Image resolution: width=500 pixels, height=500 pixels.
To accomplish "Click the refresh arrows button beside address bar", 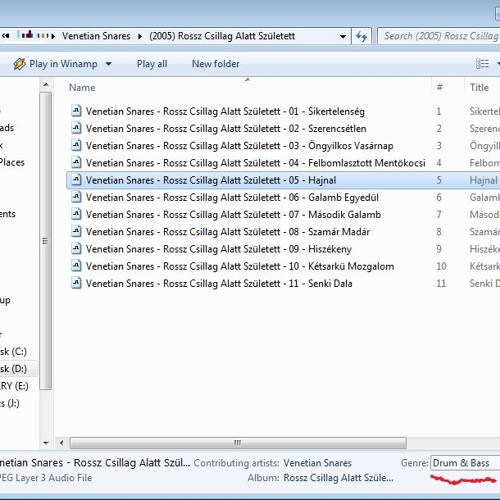I will (361, 36).
